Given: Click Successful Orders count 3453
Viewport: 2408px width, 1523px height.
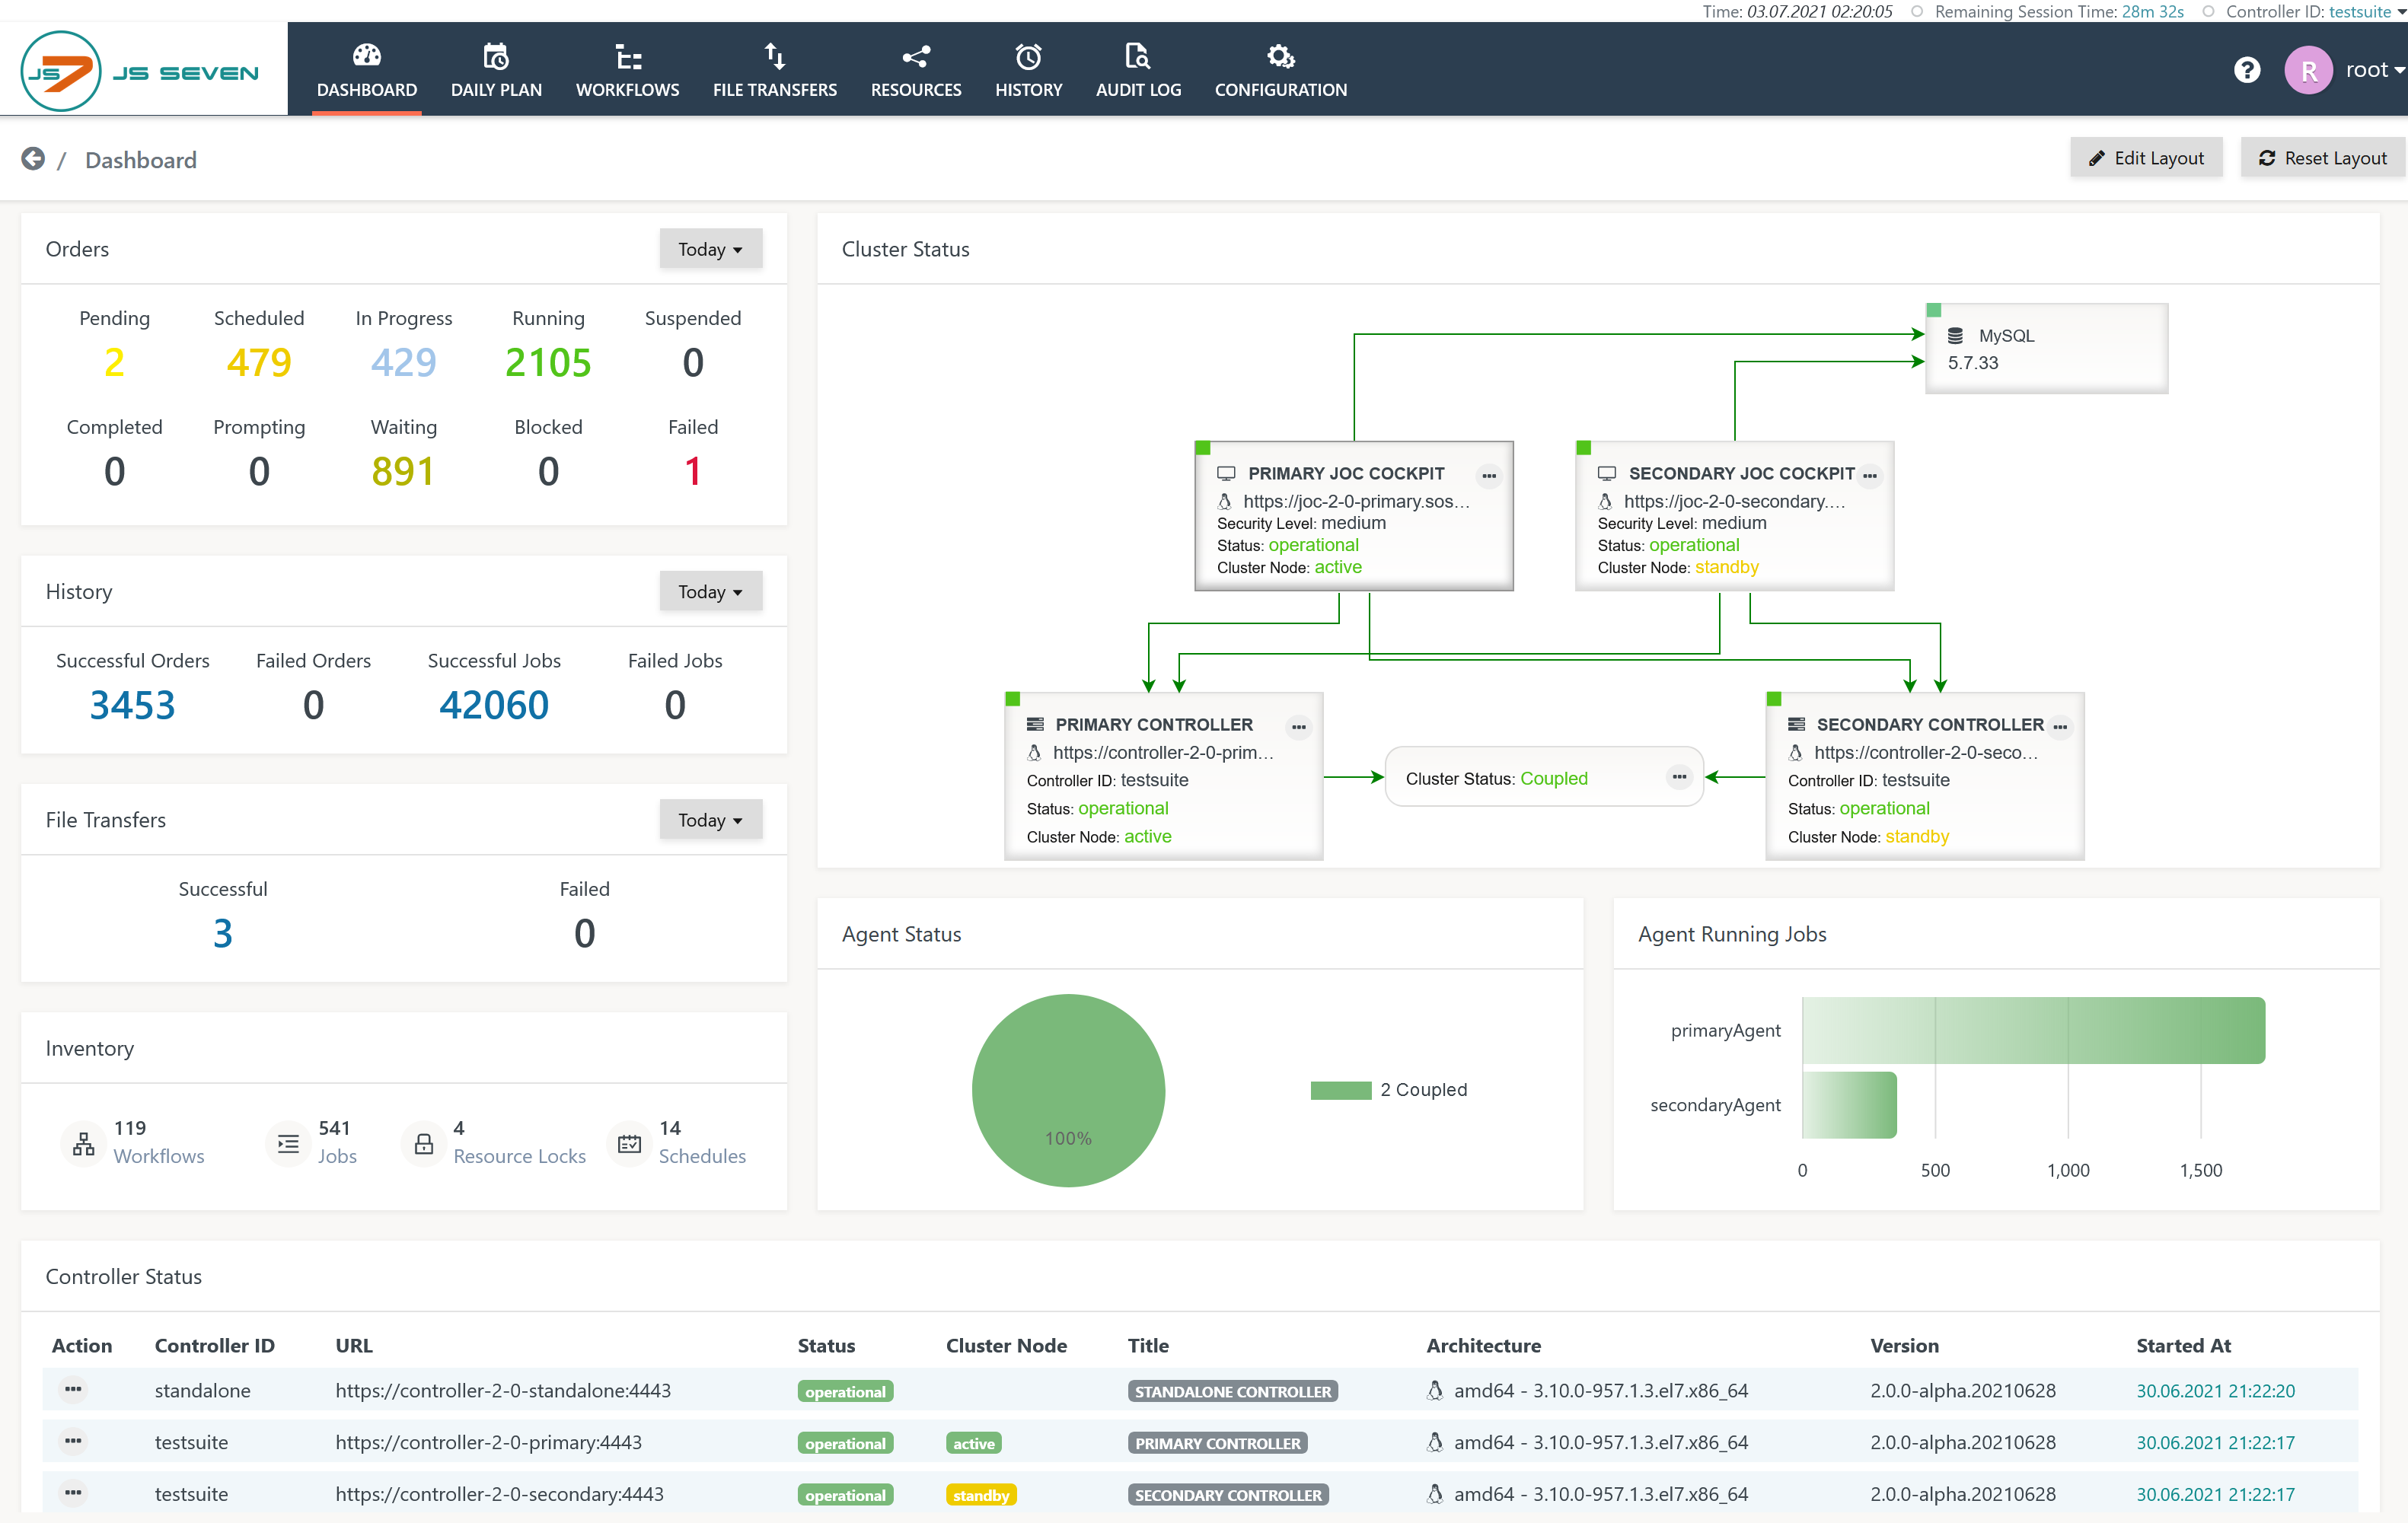Looking at the screenshot, I should [133, 705].
